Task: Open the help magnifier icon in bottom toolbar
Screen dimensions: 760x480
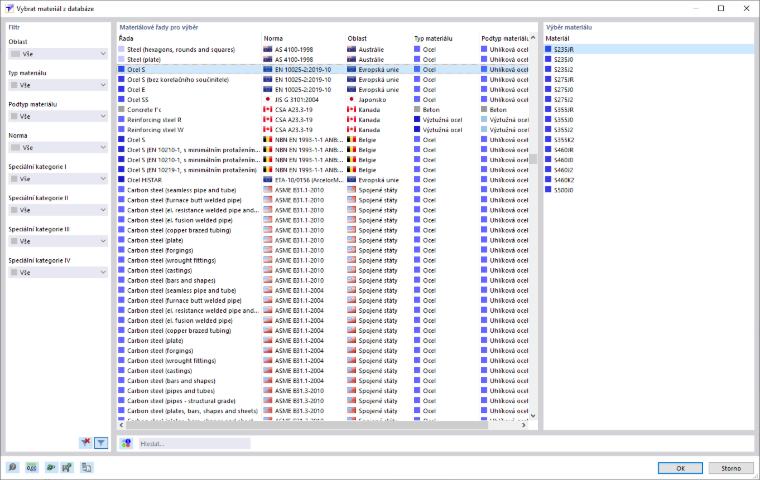Action: tap(13, 467)
